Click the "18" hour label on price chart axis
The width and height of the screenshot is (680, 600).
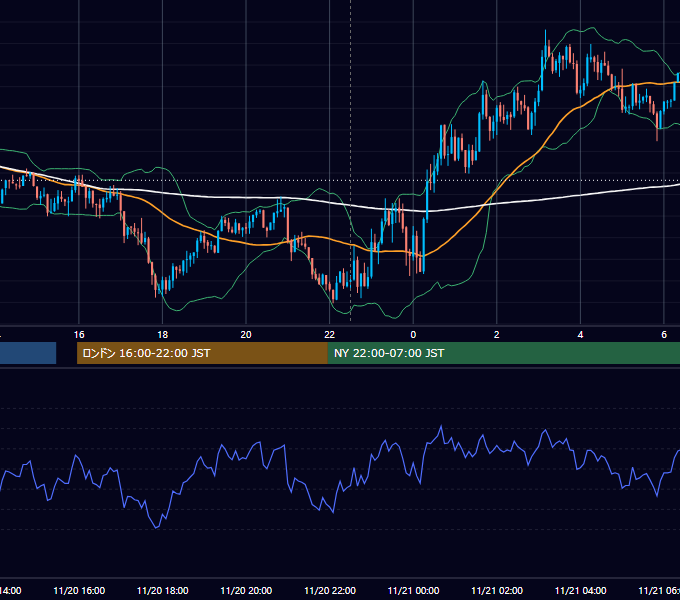pos(163,335)
